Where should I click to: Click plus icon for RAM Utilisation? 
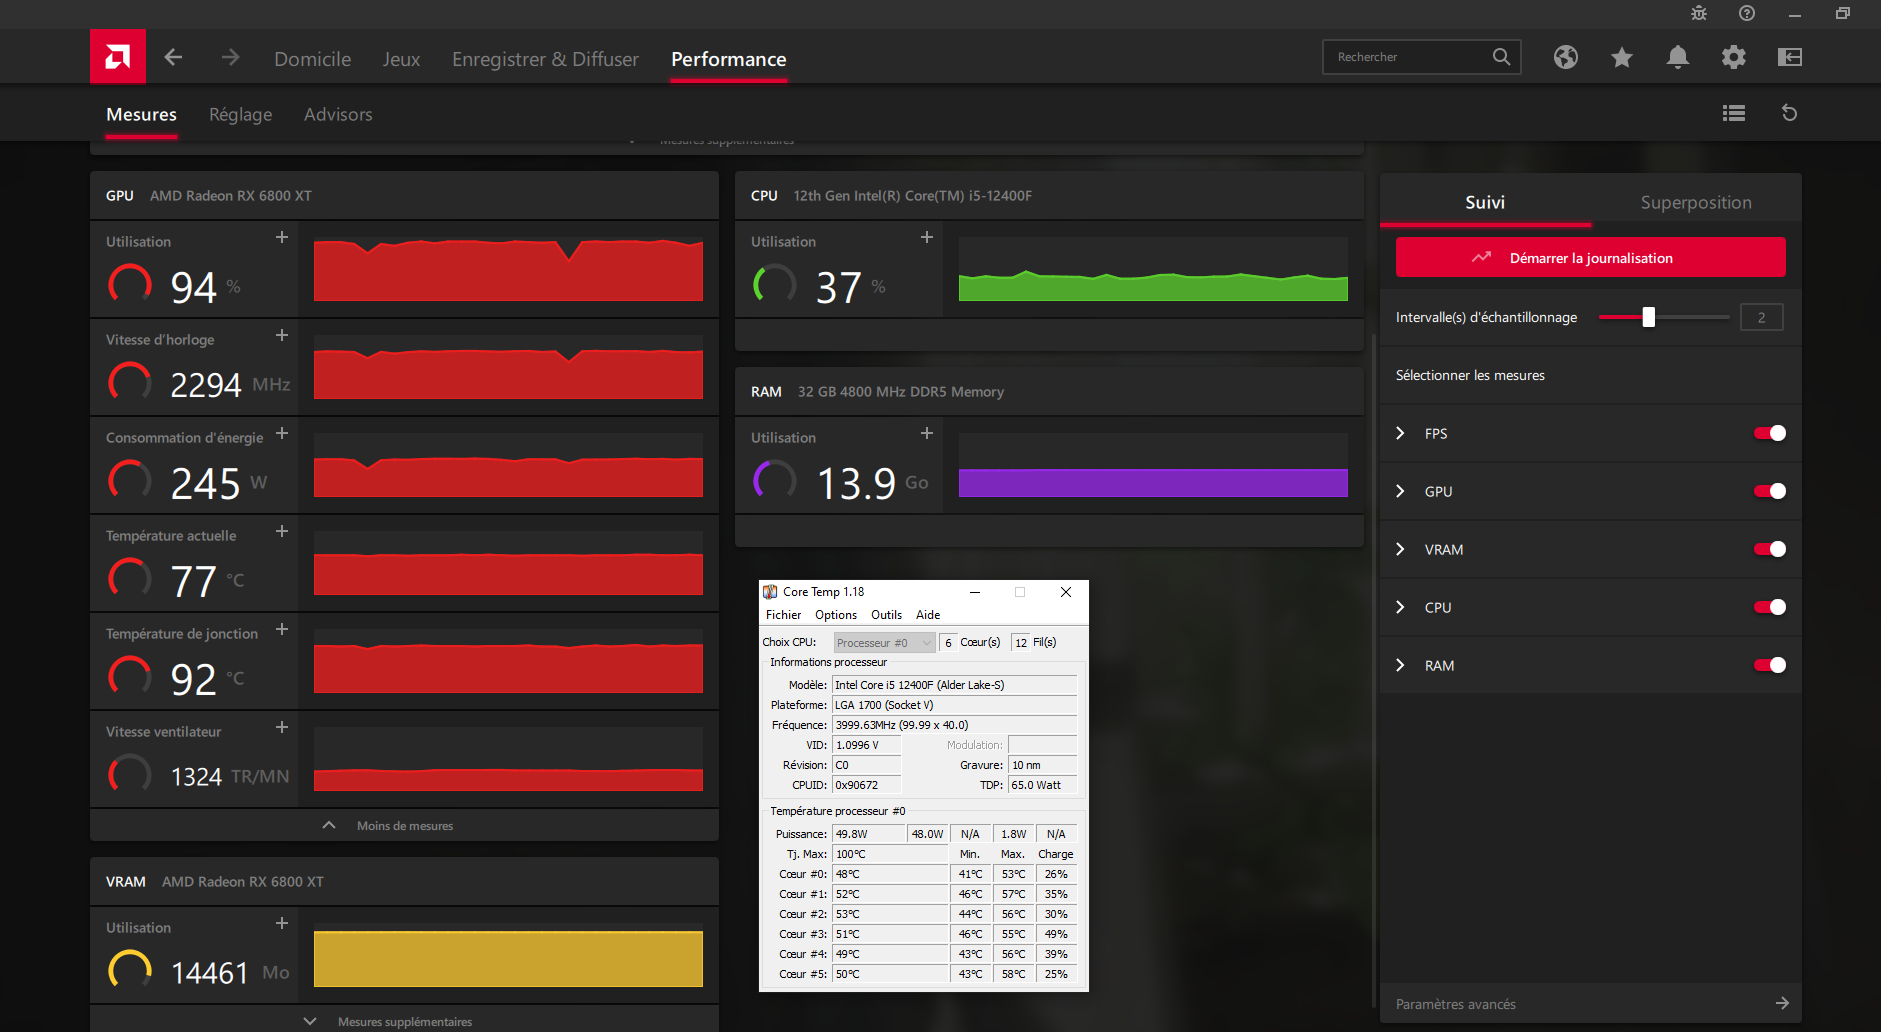(927, 433)
